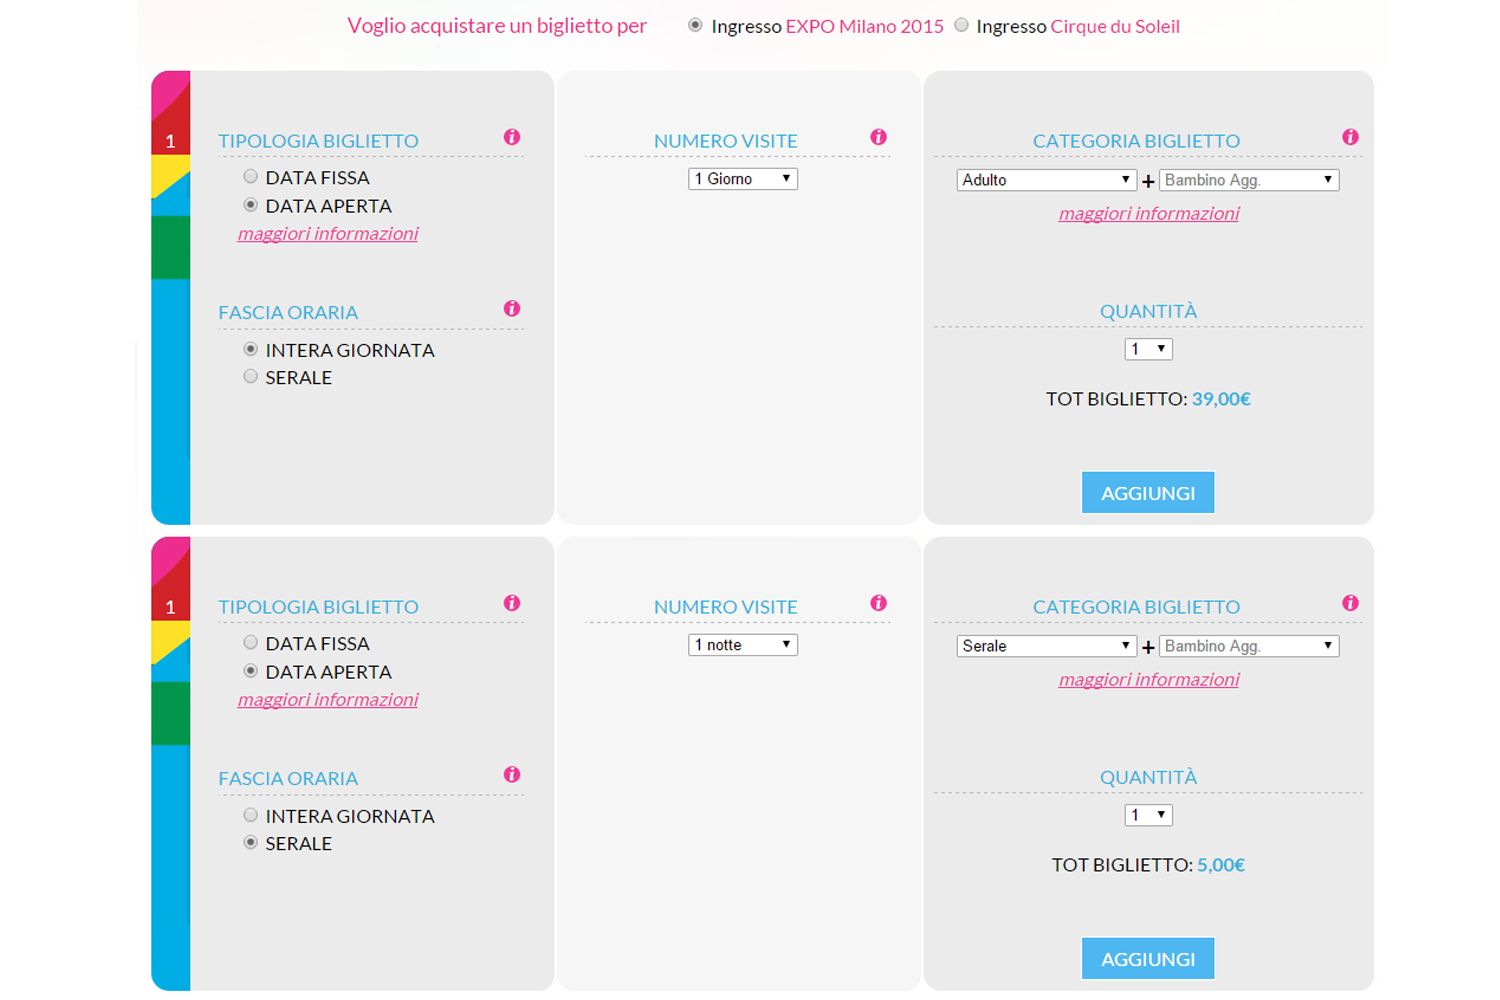Select Ingresso Cirque du Soleil radio option

click(962, 26)
